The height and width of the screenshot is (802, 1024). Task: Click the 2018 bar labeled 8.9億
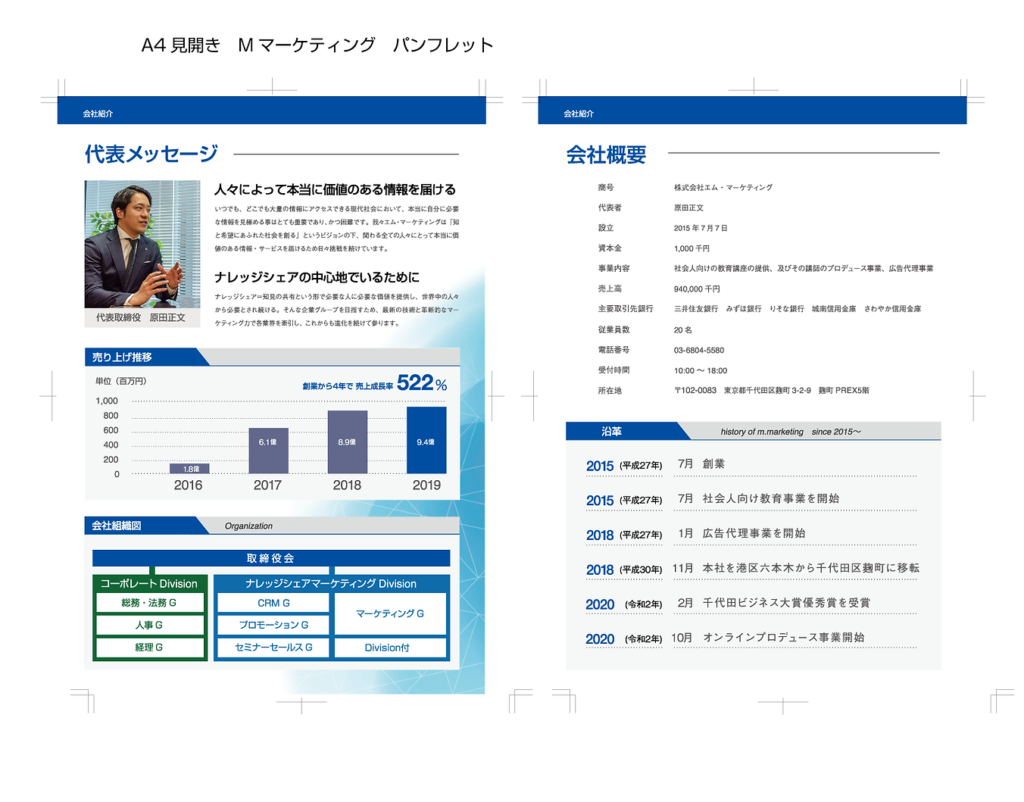pos(347,442)
